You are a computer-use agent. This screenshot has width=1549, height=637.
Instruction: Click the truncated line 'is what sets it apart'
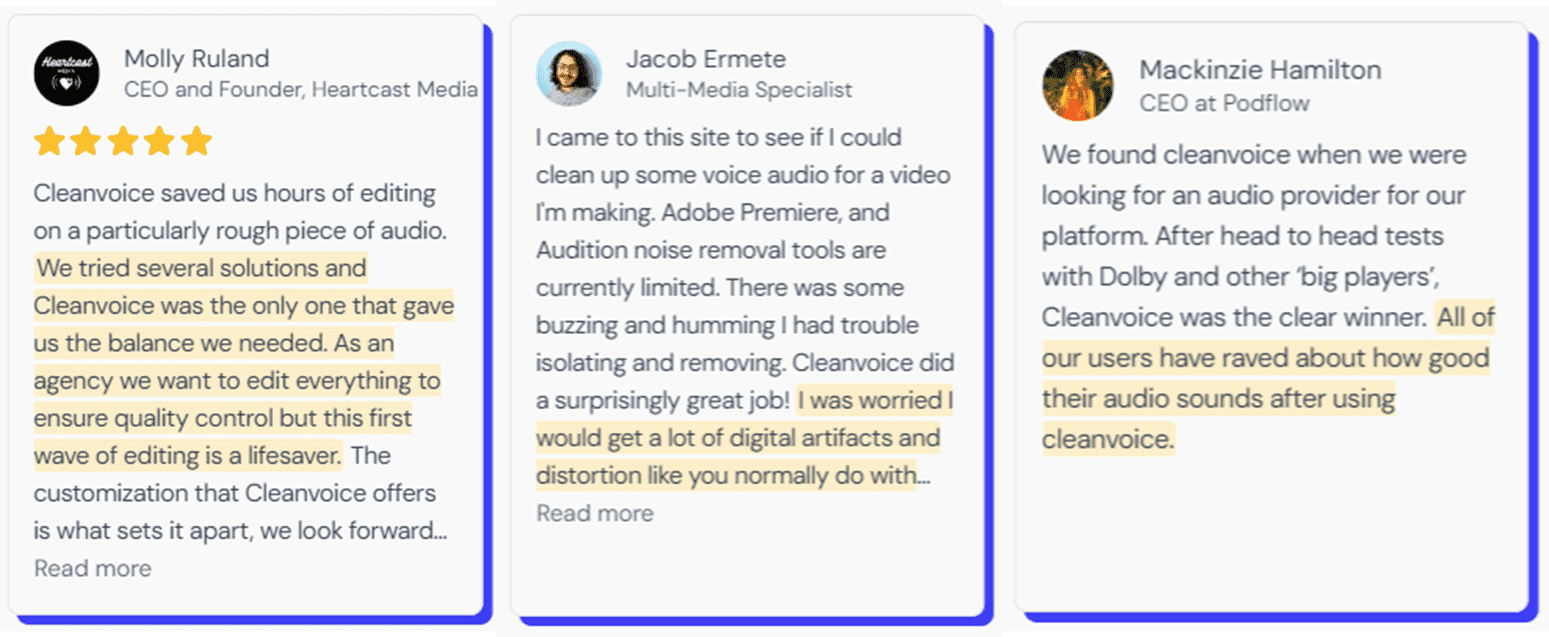(x=240, y=531)
